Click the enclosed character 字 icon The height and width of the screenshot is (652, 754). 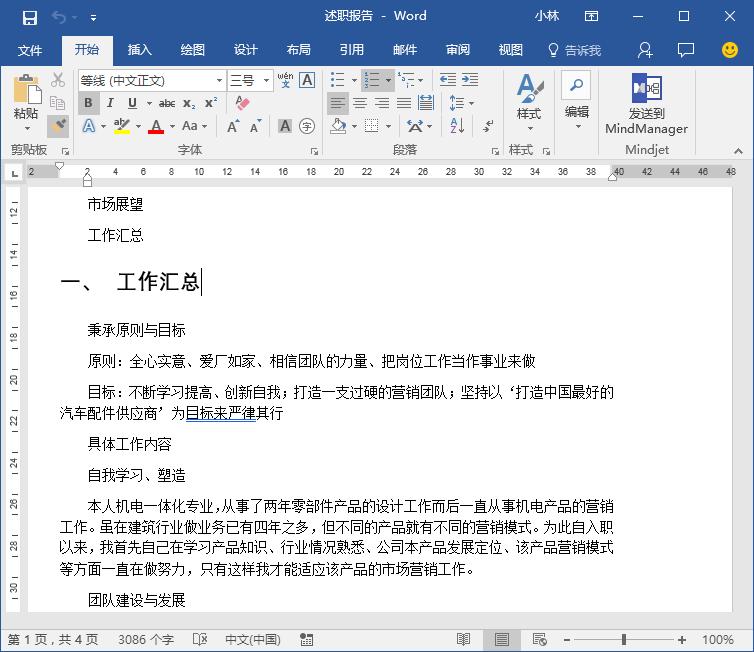(307, 126)
